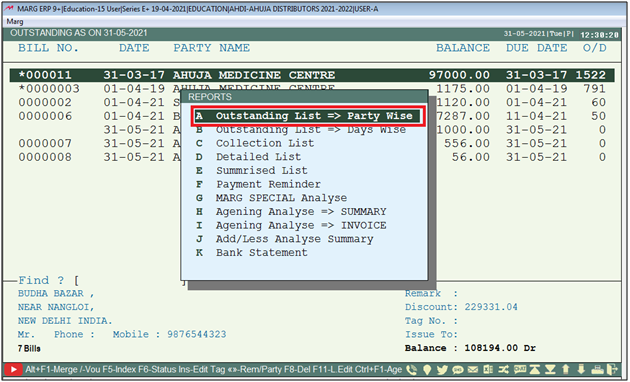Screen dimensions: 630x382
Task: Click the Excel export icon
Action: [488, 370]
